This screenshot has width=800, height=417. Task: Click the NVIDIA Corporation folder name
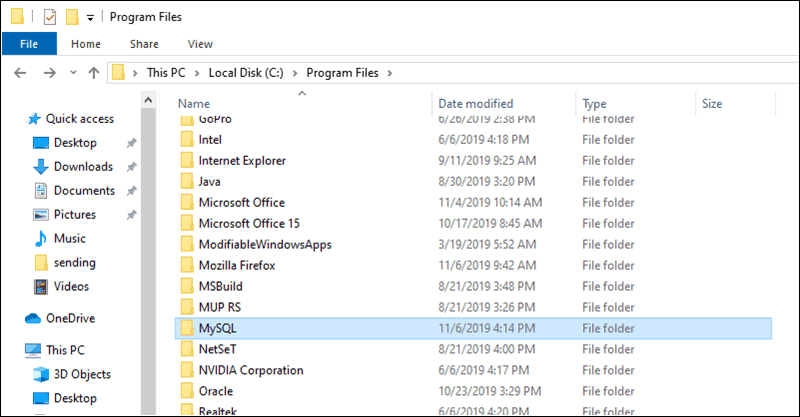click(251, 370)
